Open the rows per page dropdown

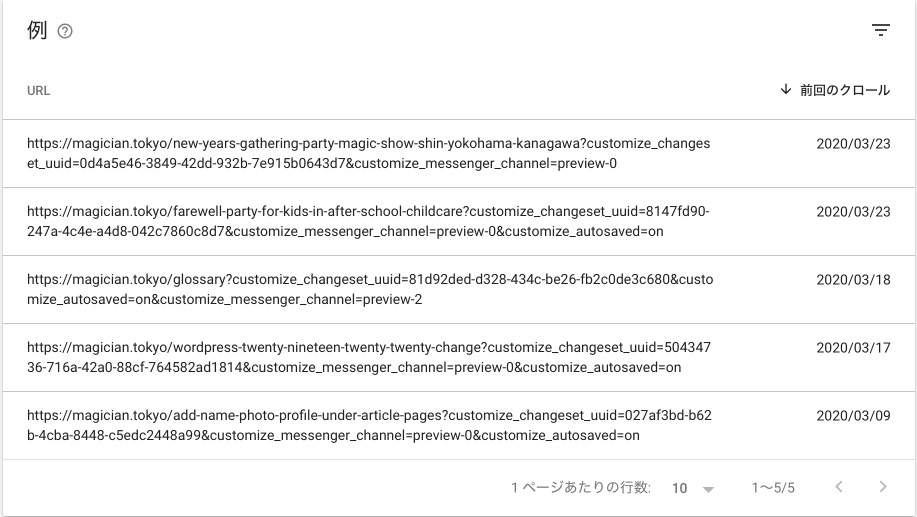pos(708,488)
